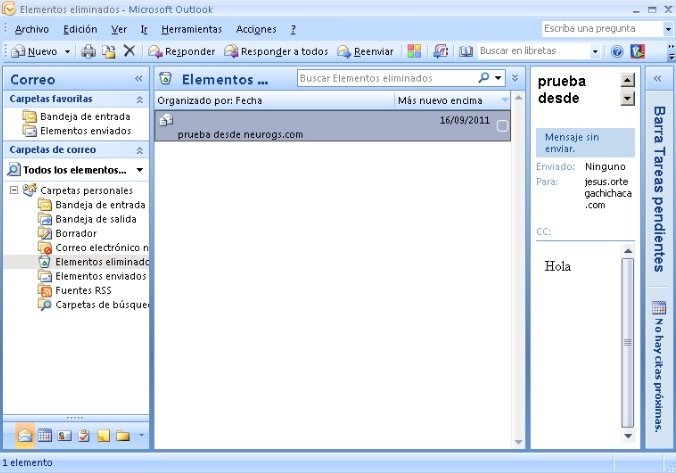Collapse the Carpetas de correo section
The image size is (676, 473).
click(140, 150)
